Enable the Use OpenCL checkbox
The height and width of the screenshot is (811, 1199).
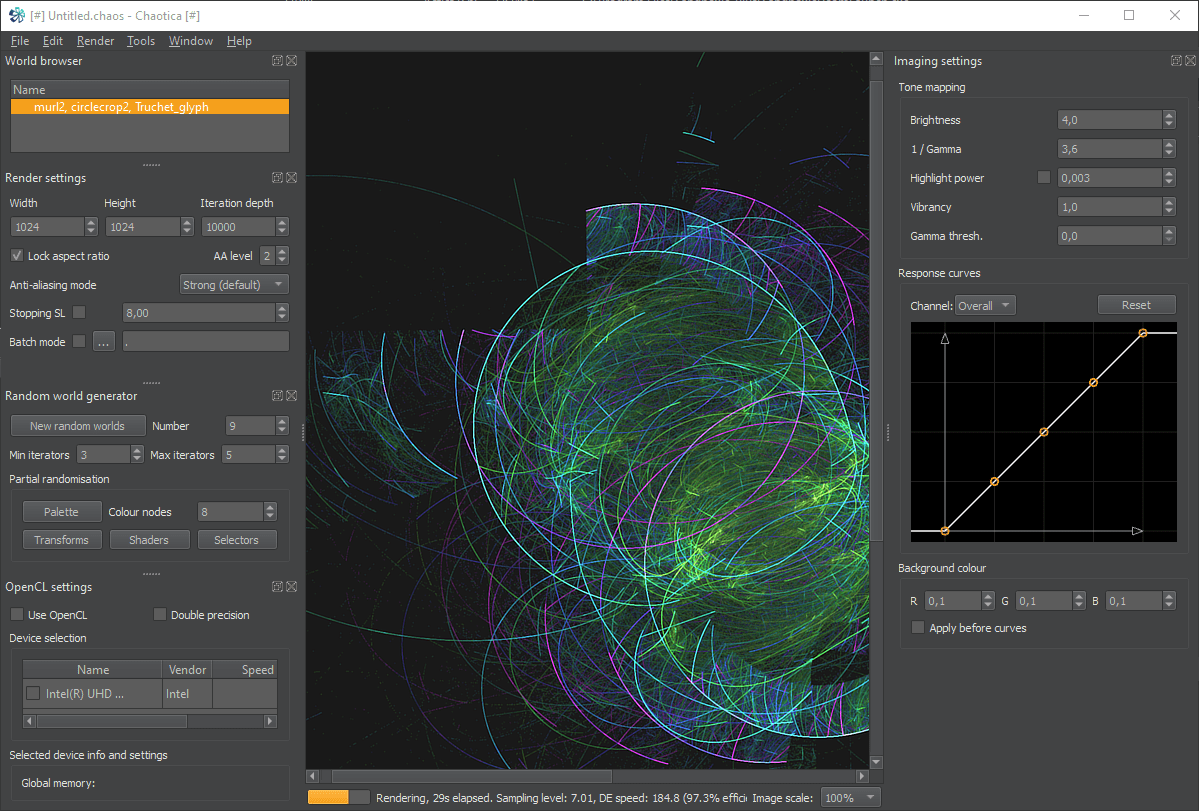click(x=17, y=615)
